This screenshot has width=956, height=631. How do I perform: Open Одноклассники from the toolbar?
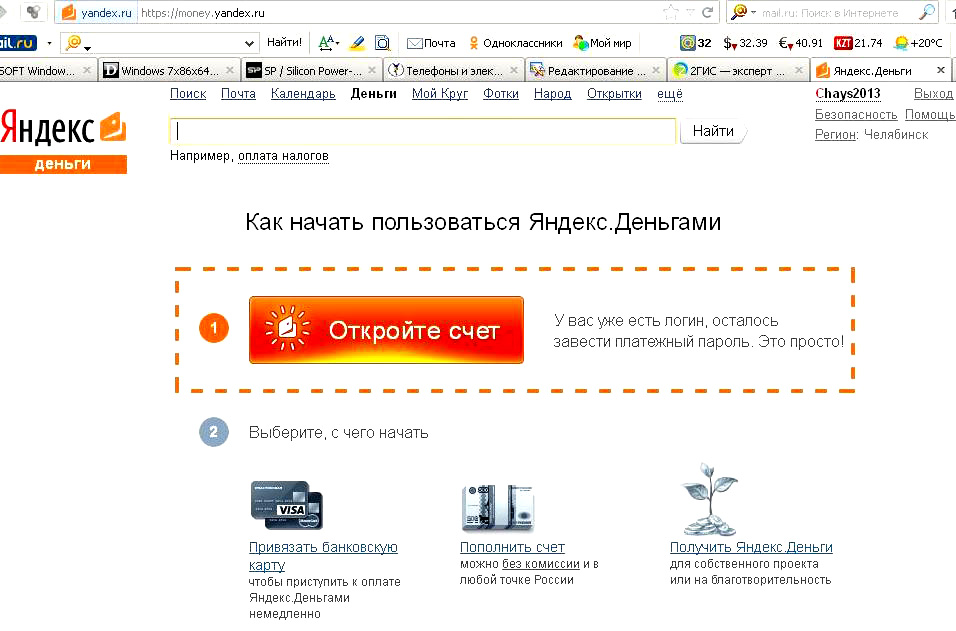(x=515, y=43)
